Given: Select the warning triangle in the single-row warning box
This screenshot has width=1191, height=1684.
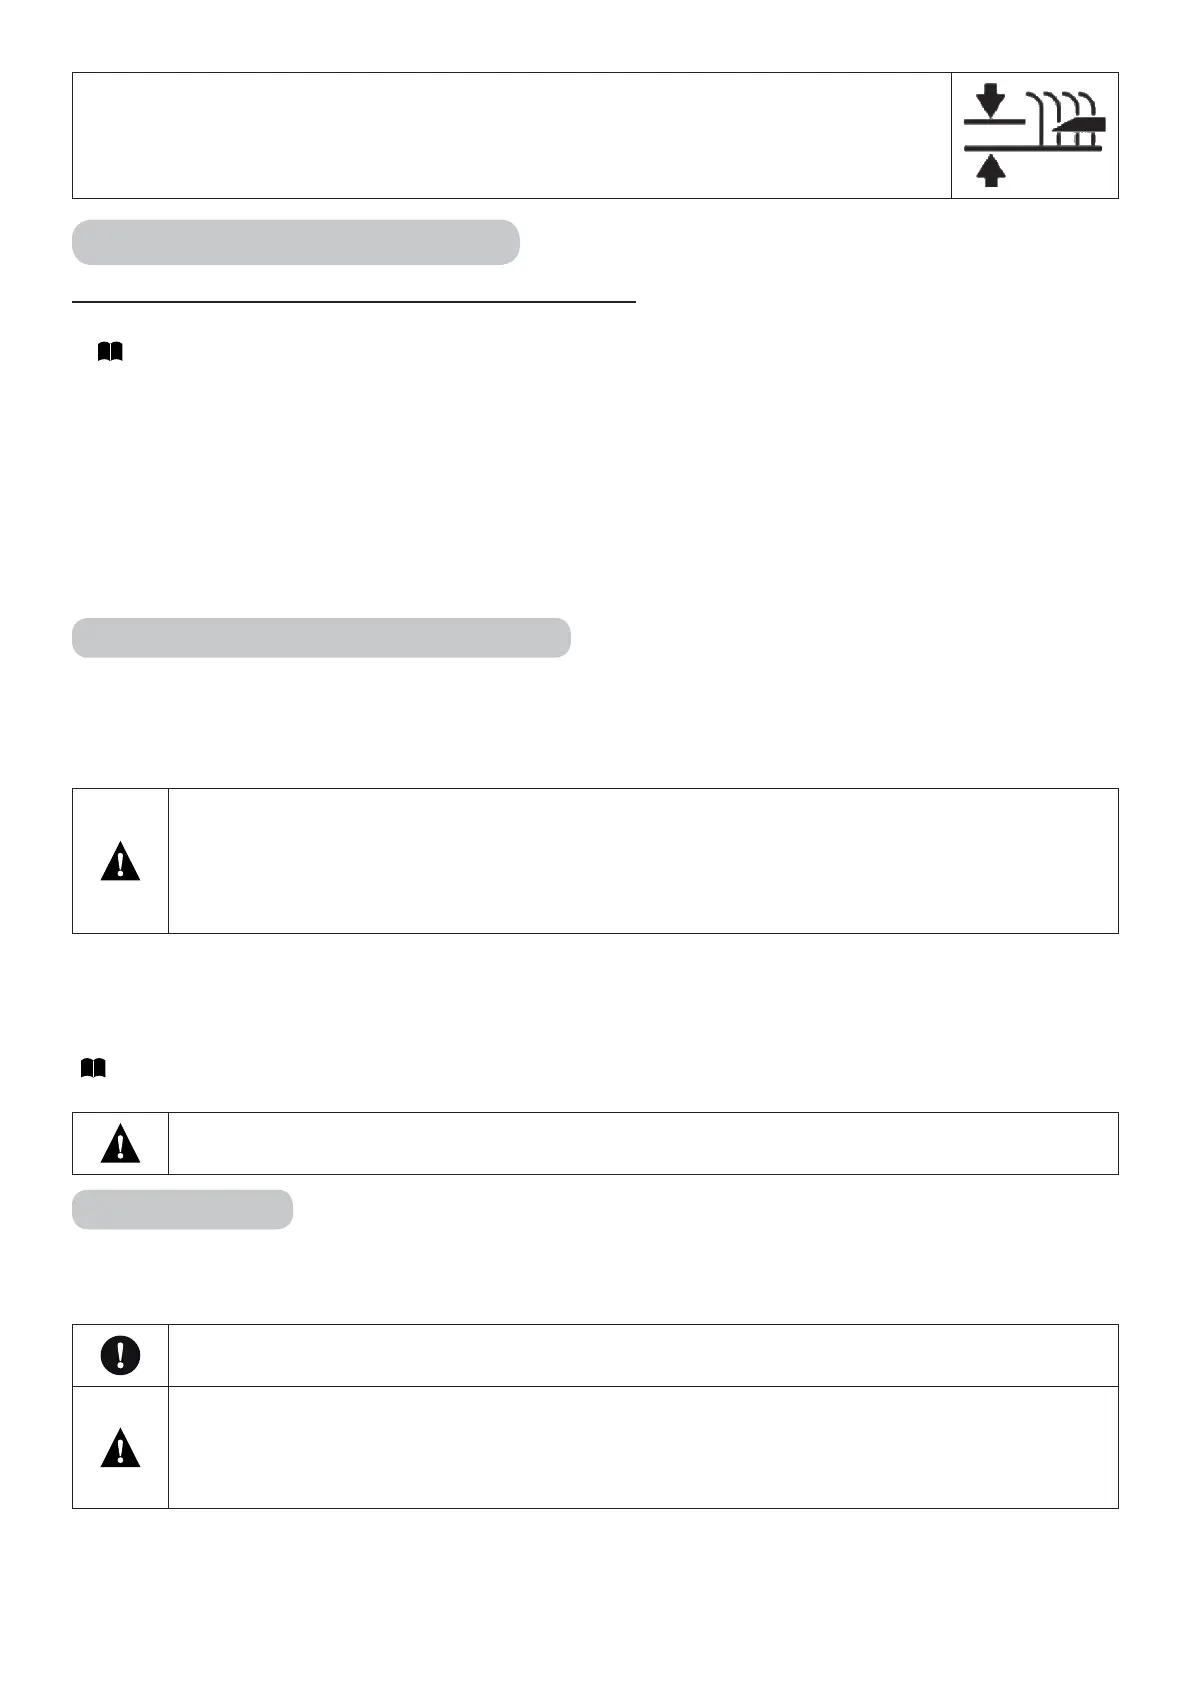Looking at the screenshot, I should pos(120,1143).
